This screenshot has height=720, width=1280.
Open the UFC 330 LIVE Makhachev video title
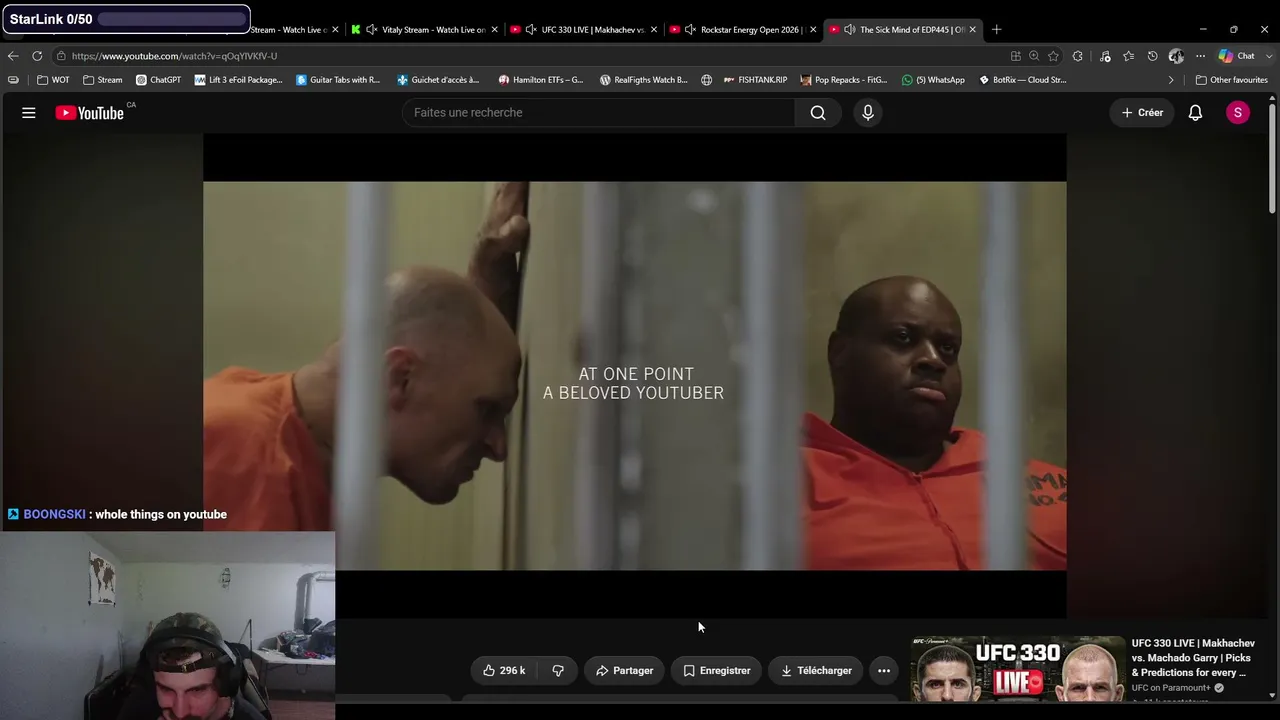(x=1193, y=658)
